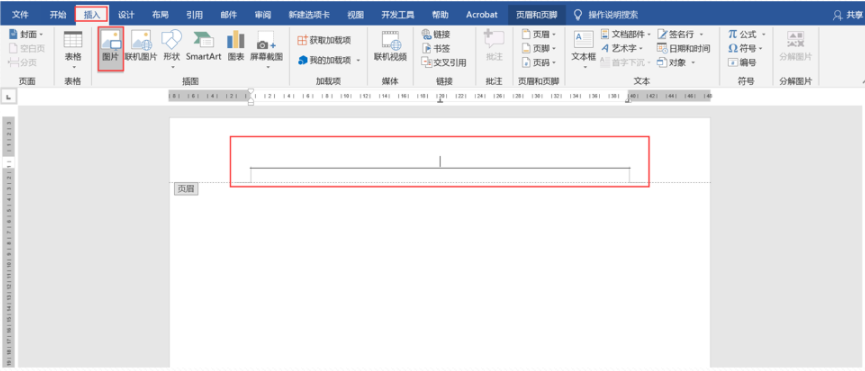Insert a Bookmark (书签)
The height and width of the screenshot is (371, 865).
tap(436, 49)
